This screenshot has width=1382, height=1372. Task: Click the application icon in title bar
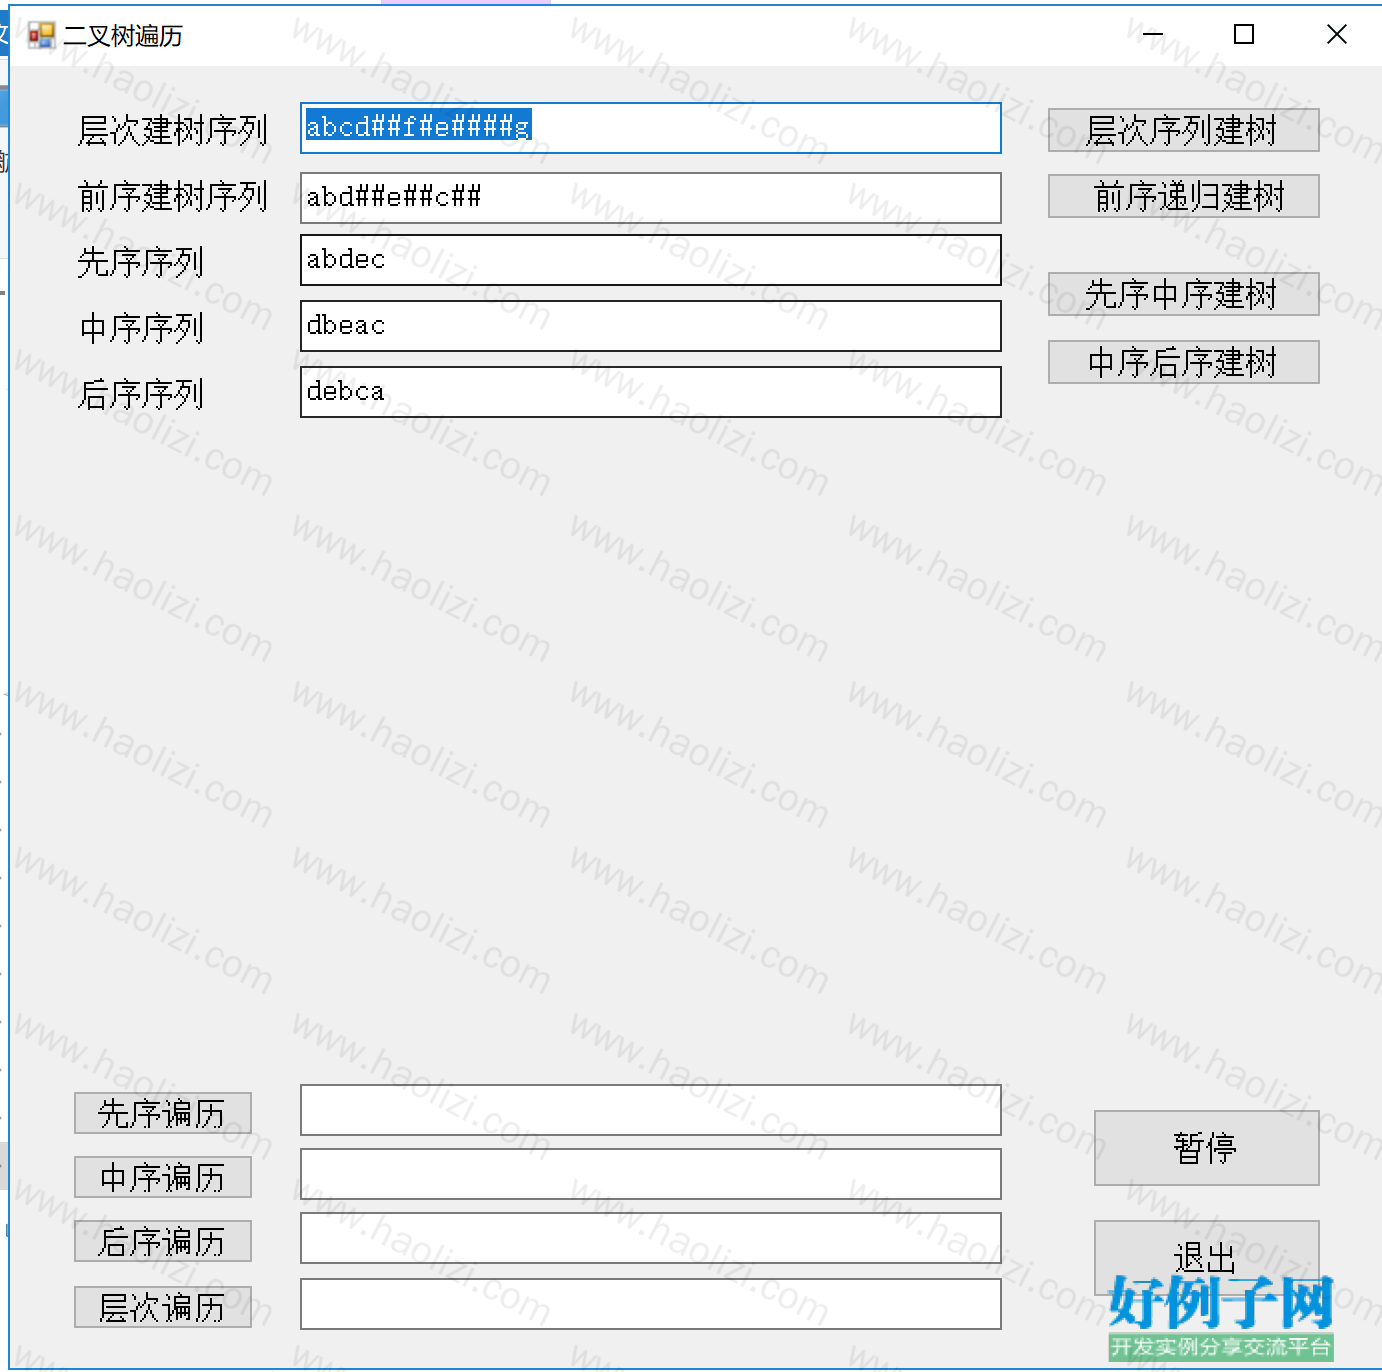(41, 36)
